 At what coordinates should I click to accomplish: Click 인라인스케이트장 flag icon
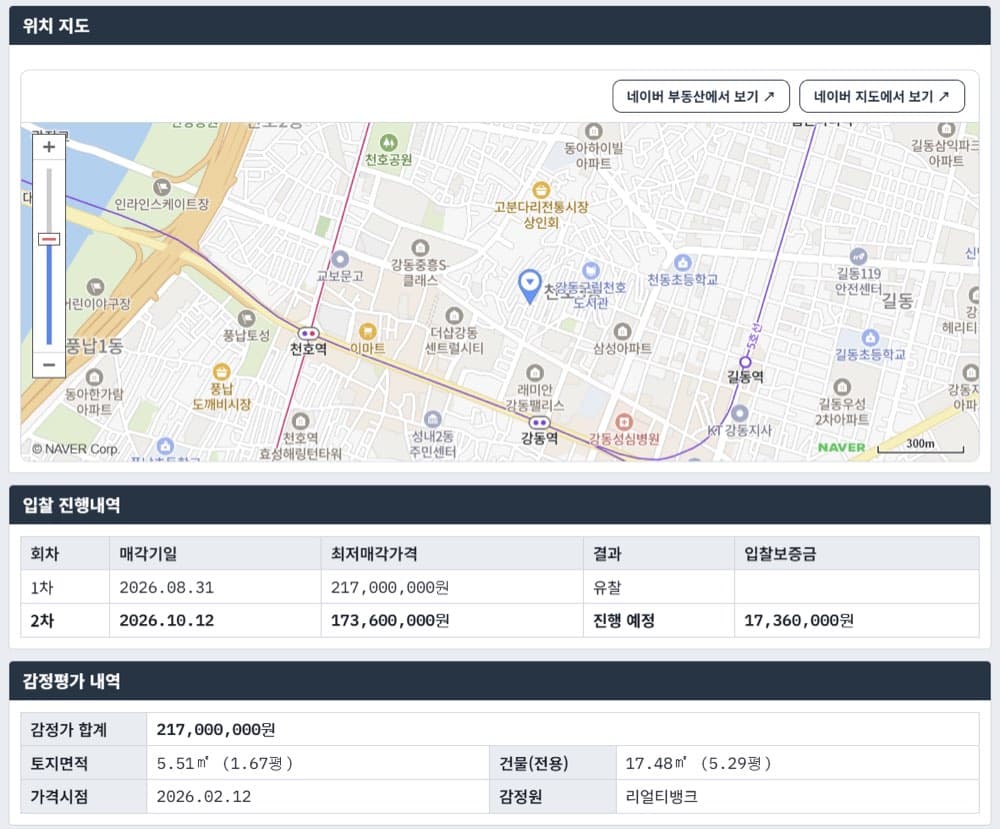pyautogui.click(x=162, y=187)
